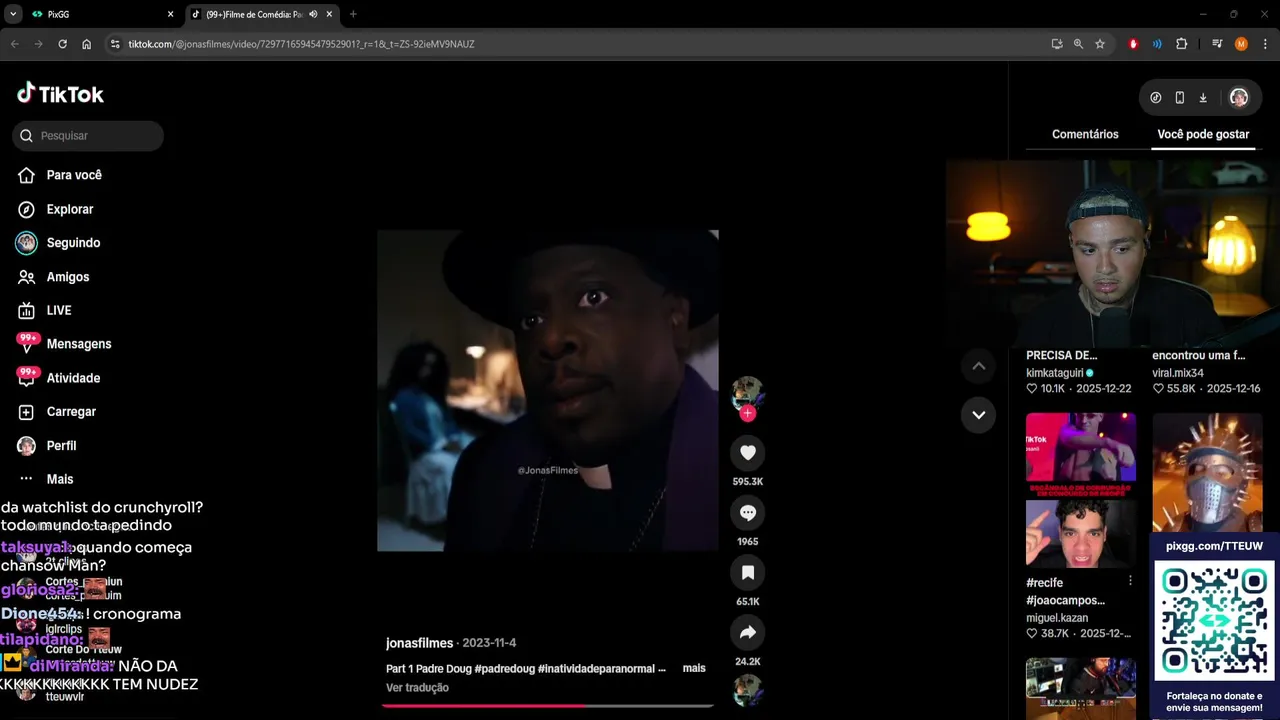Open the spinning sound disc below share

click(747, 691)
